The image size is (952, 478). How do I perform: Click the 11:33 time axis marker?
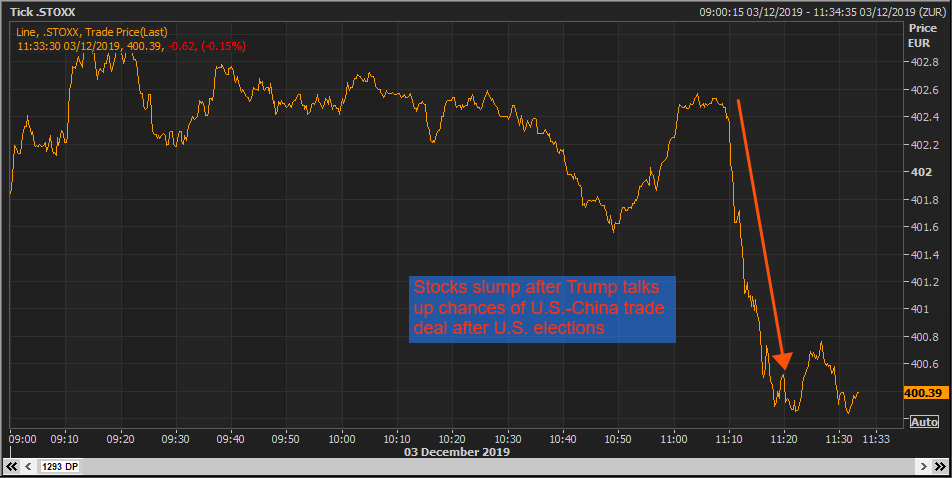click(x=876, y=438)
